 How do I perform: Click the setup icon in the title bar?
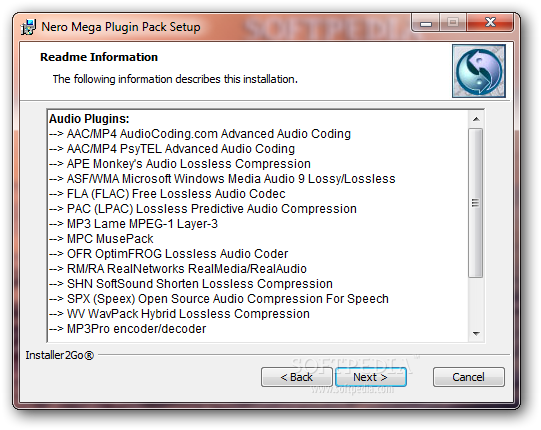point(28,27)
